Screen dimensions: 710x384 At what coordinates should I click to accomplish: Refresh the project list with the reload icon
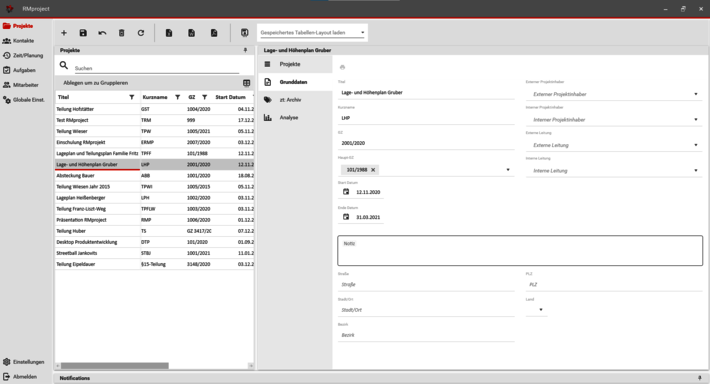coord(141,33)
